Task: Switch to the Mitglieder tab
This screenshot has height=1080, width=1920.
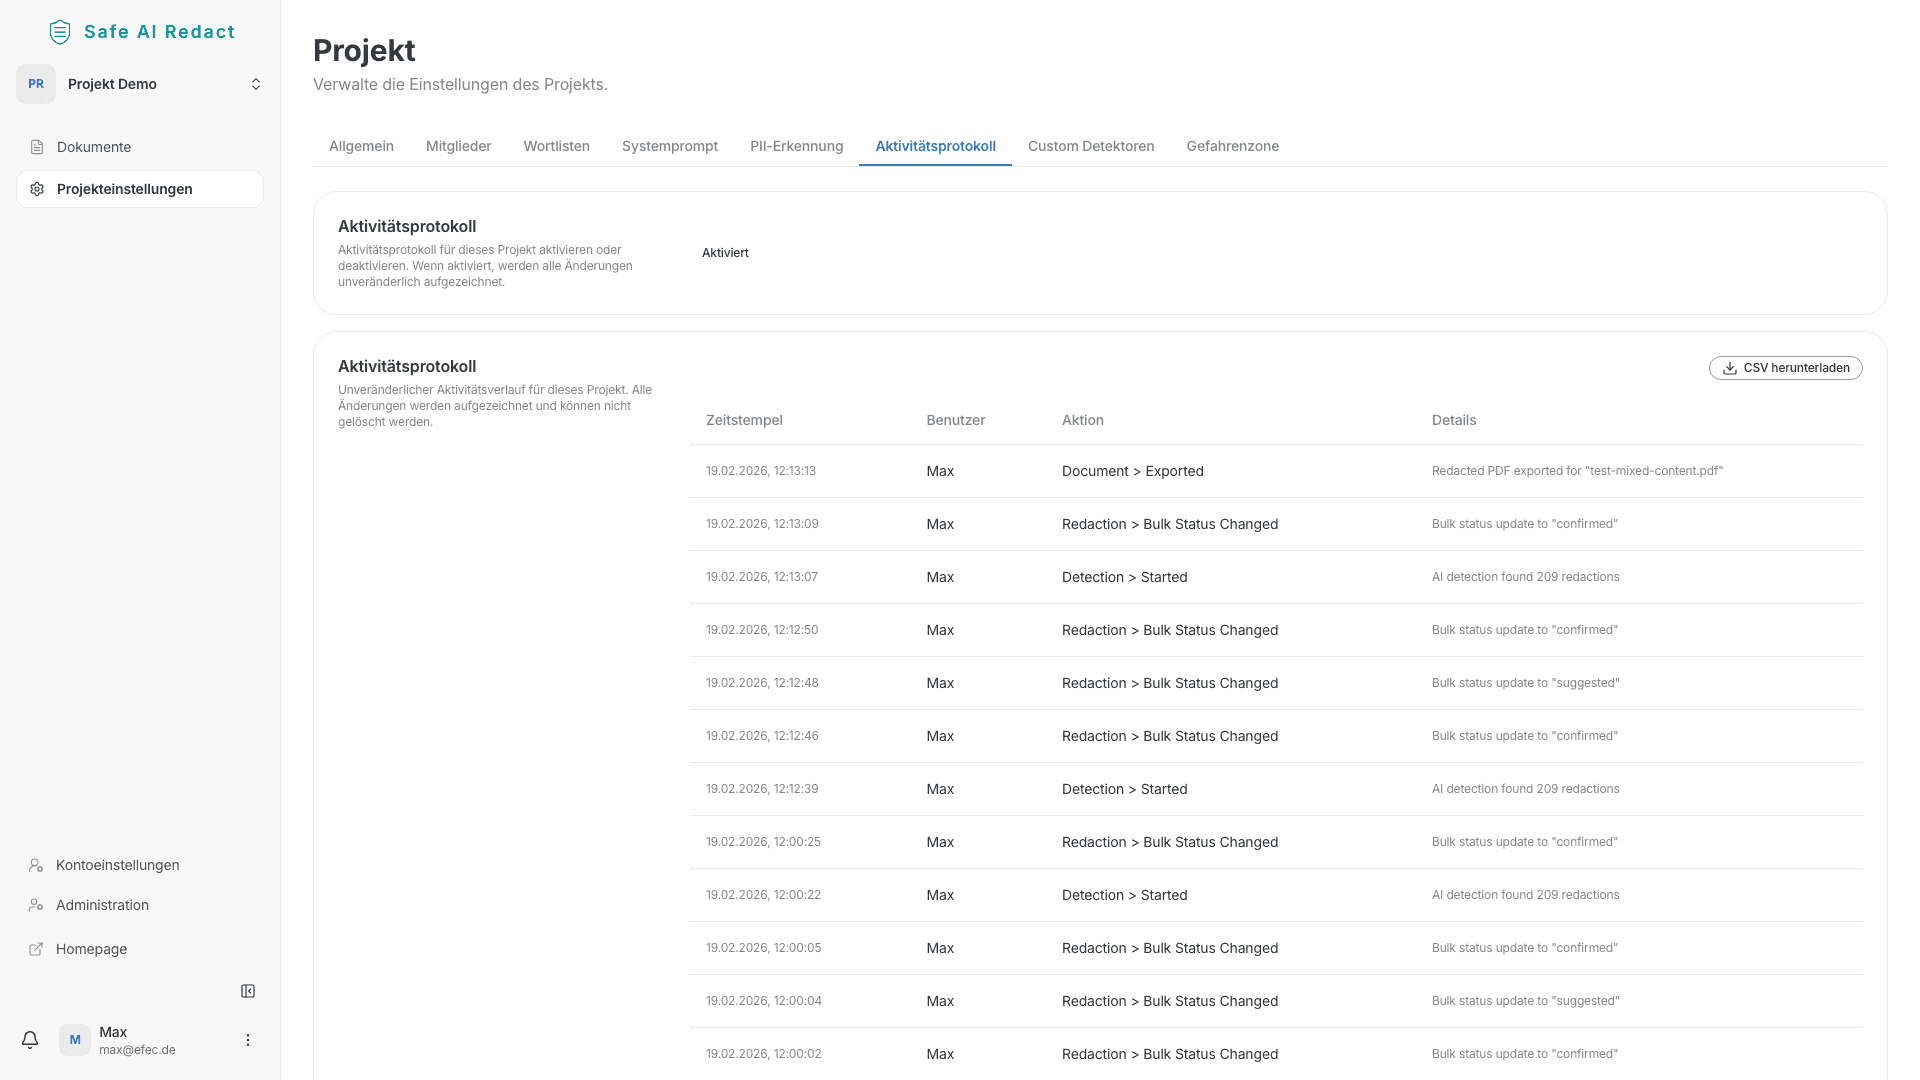Action: [458, 146]
